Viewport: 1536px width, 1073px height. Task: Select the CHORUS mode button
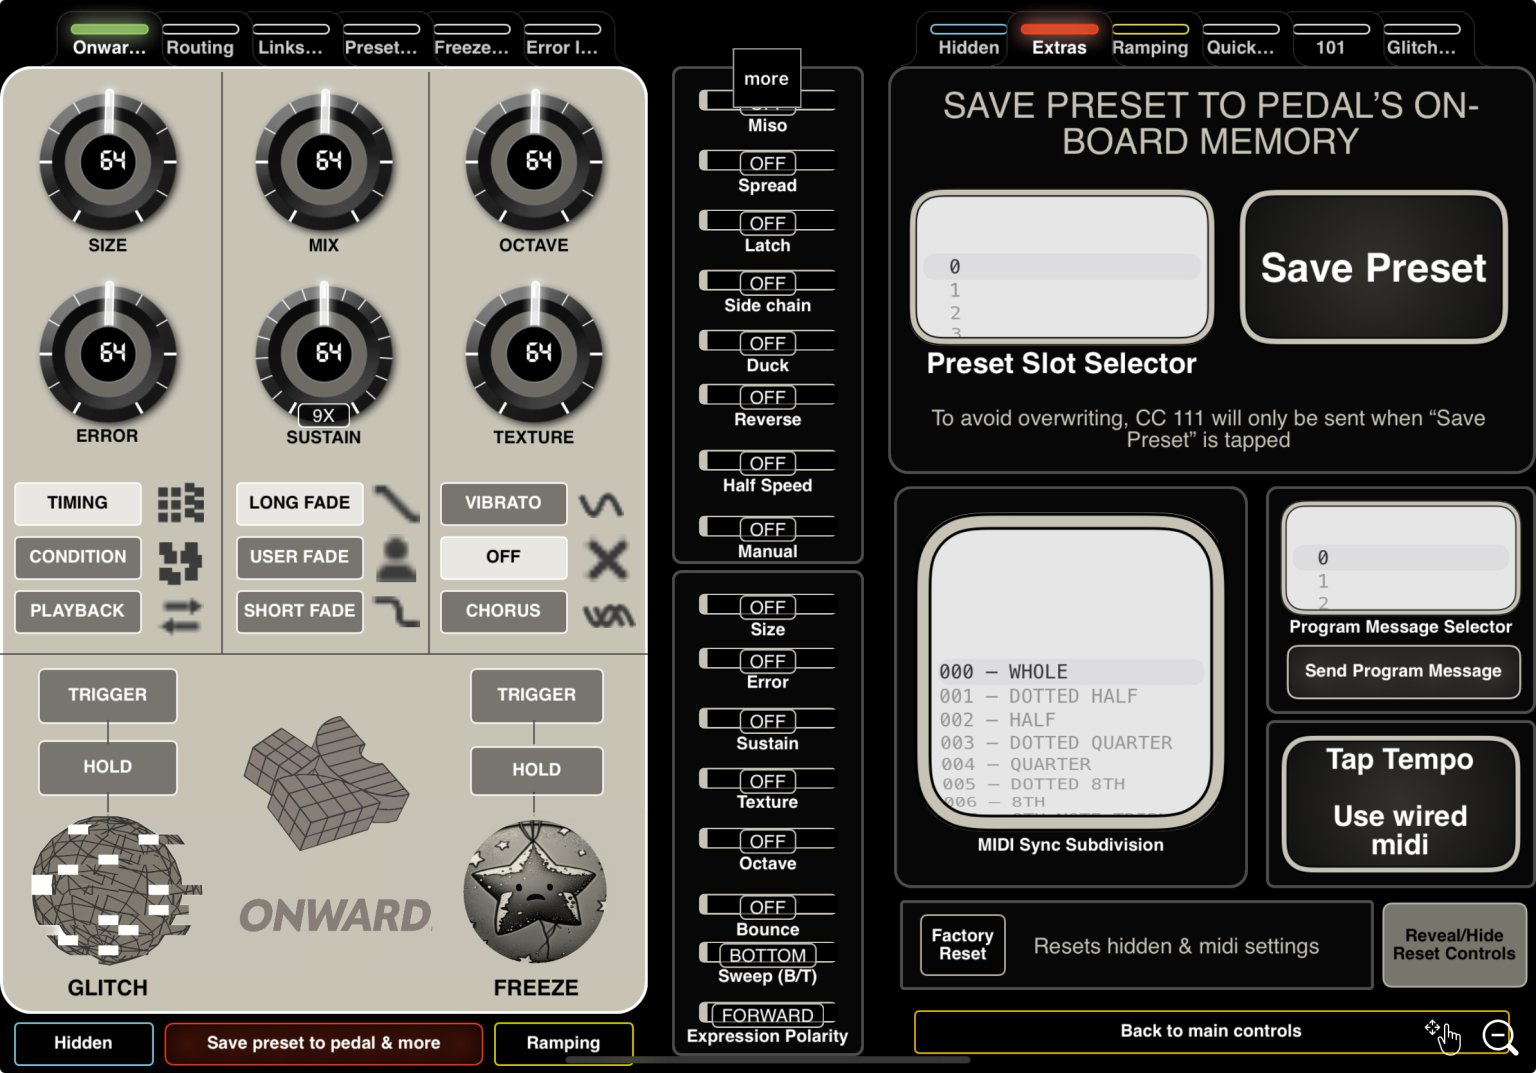point(503,611)
